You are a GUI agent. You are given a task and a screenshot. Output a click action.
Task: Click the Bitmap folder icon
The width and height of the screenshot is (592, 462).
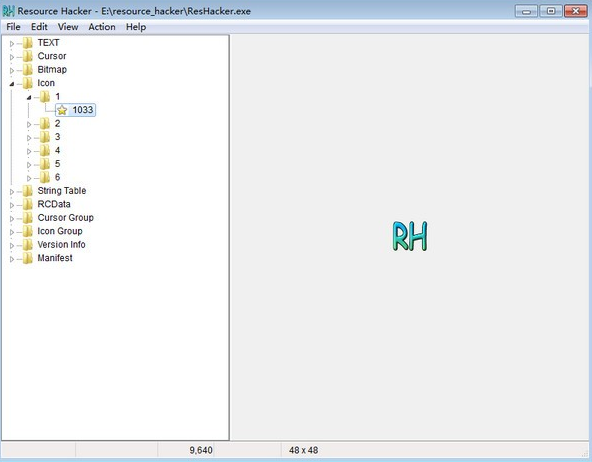(28, 70)
